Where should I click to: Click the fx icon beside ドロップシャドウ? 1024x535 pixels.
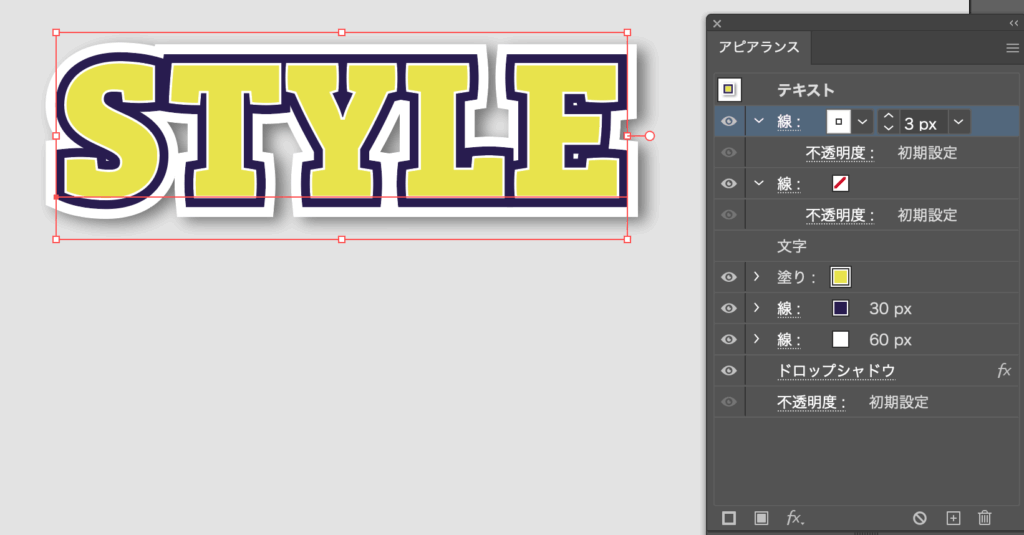[x=1004, y=371]
